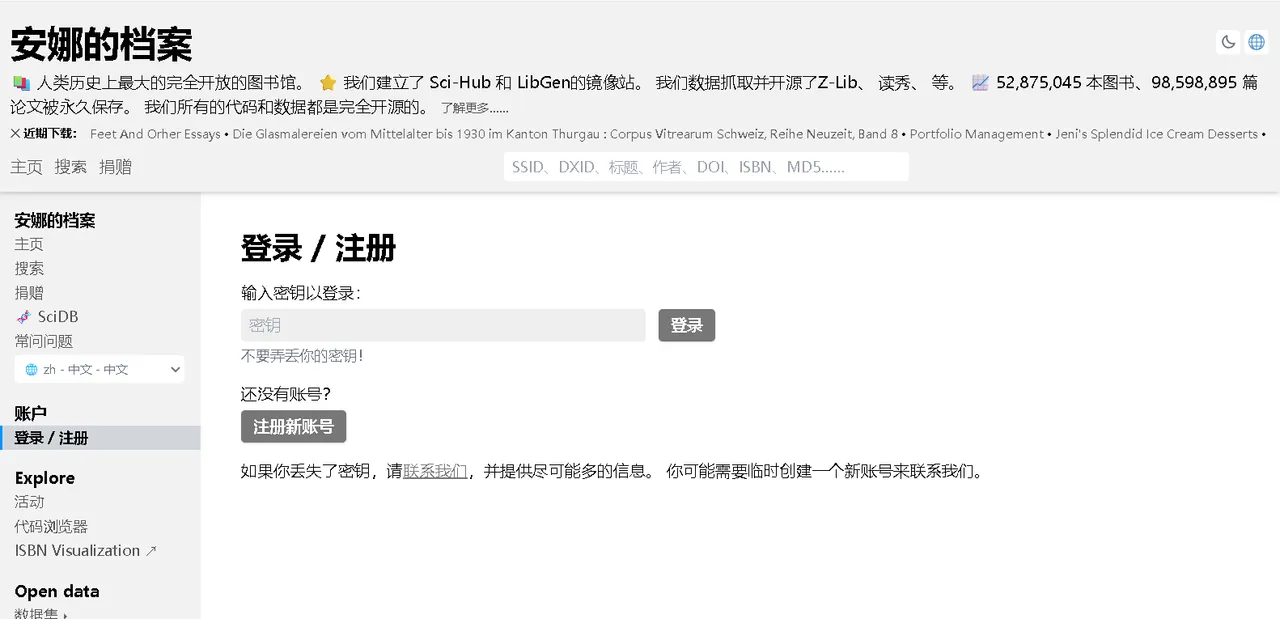Follow the 联系我们 link
Image resolution: width=1280 pixels, height=619 pixels.
(435, 471)
